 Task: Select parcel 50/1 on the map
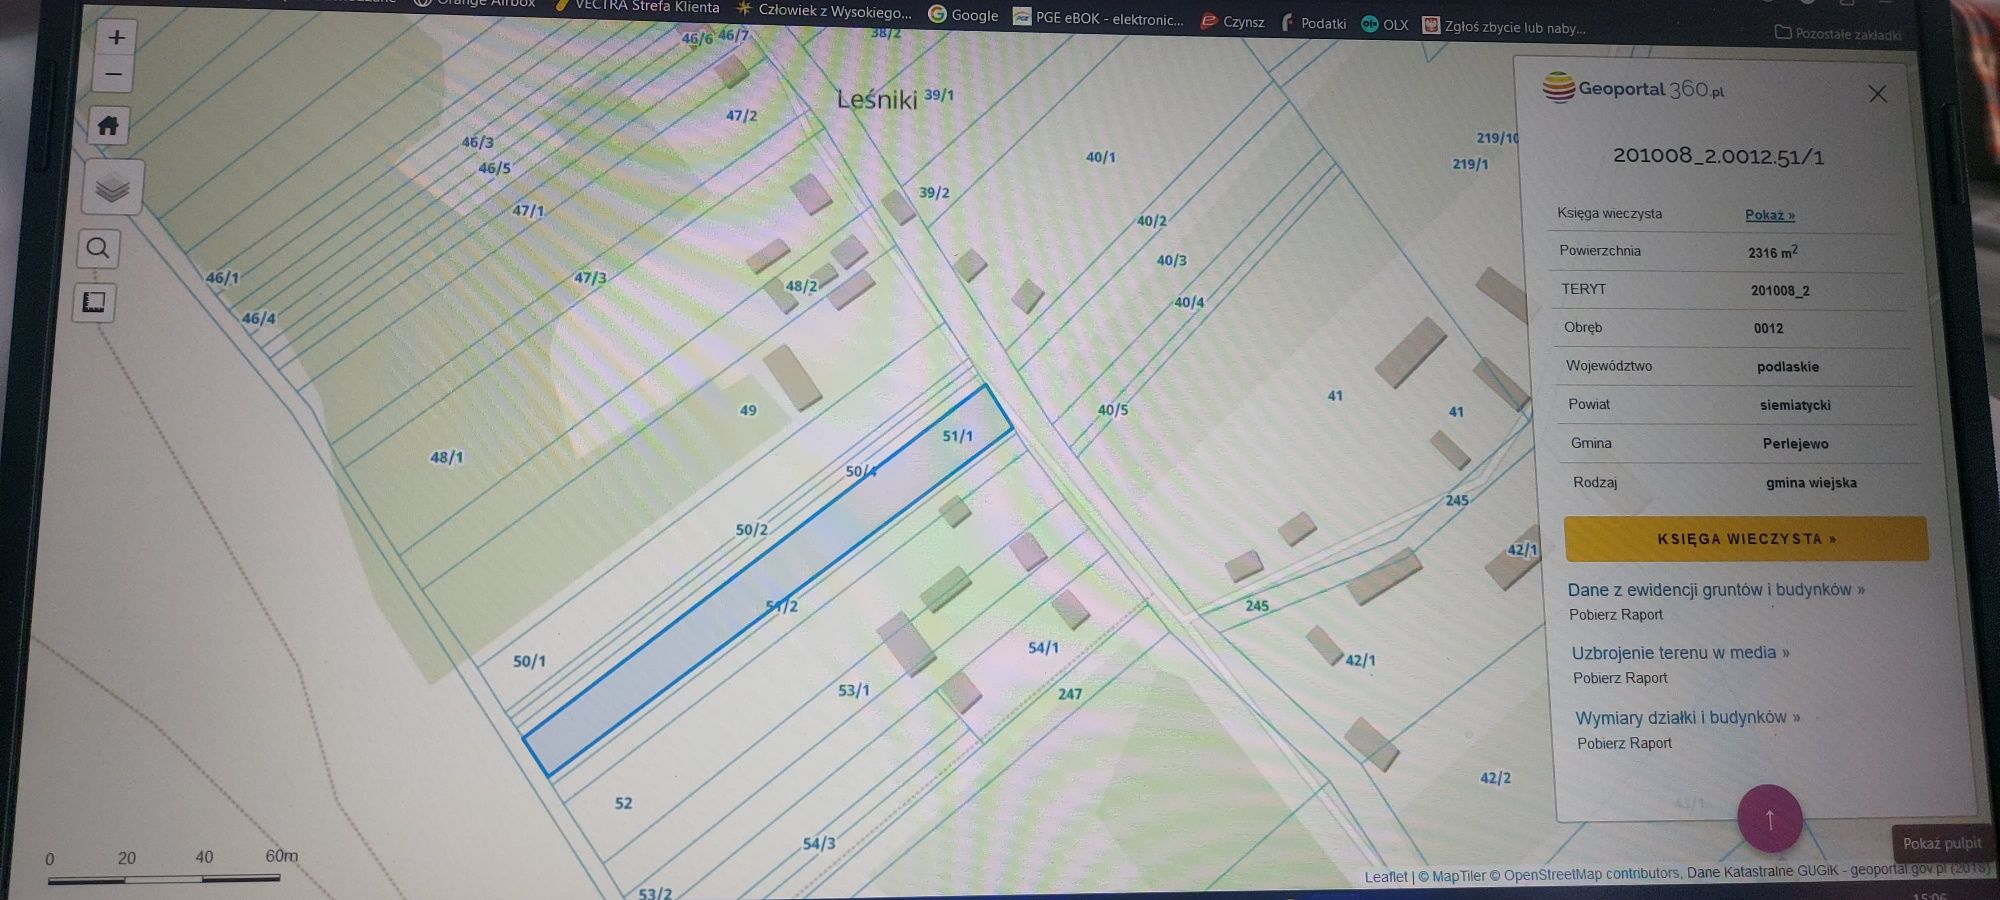(x=529, y=662)
